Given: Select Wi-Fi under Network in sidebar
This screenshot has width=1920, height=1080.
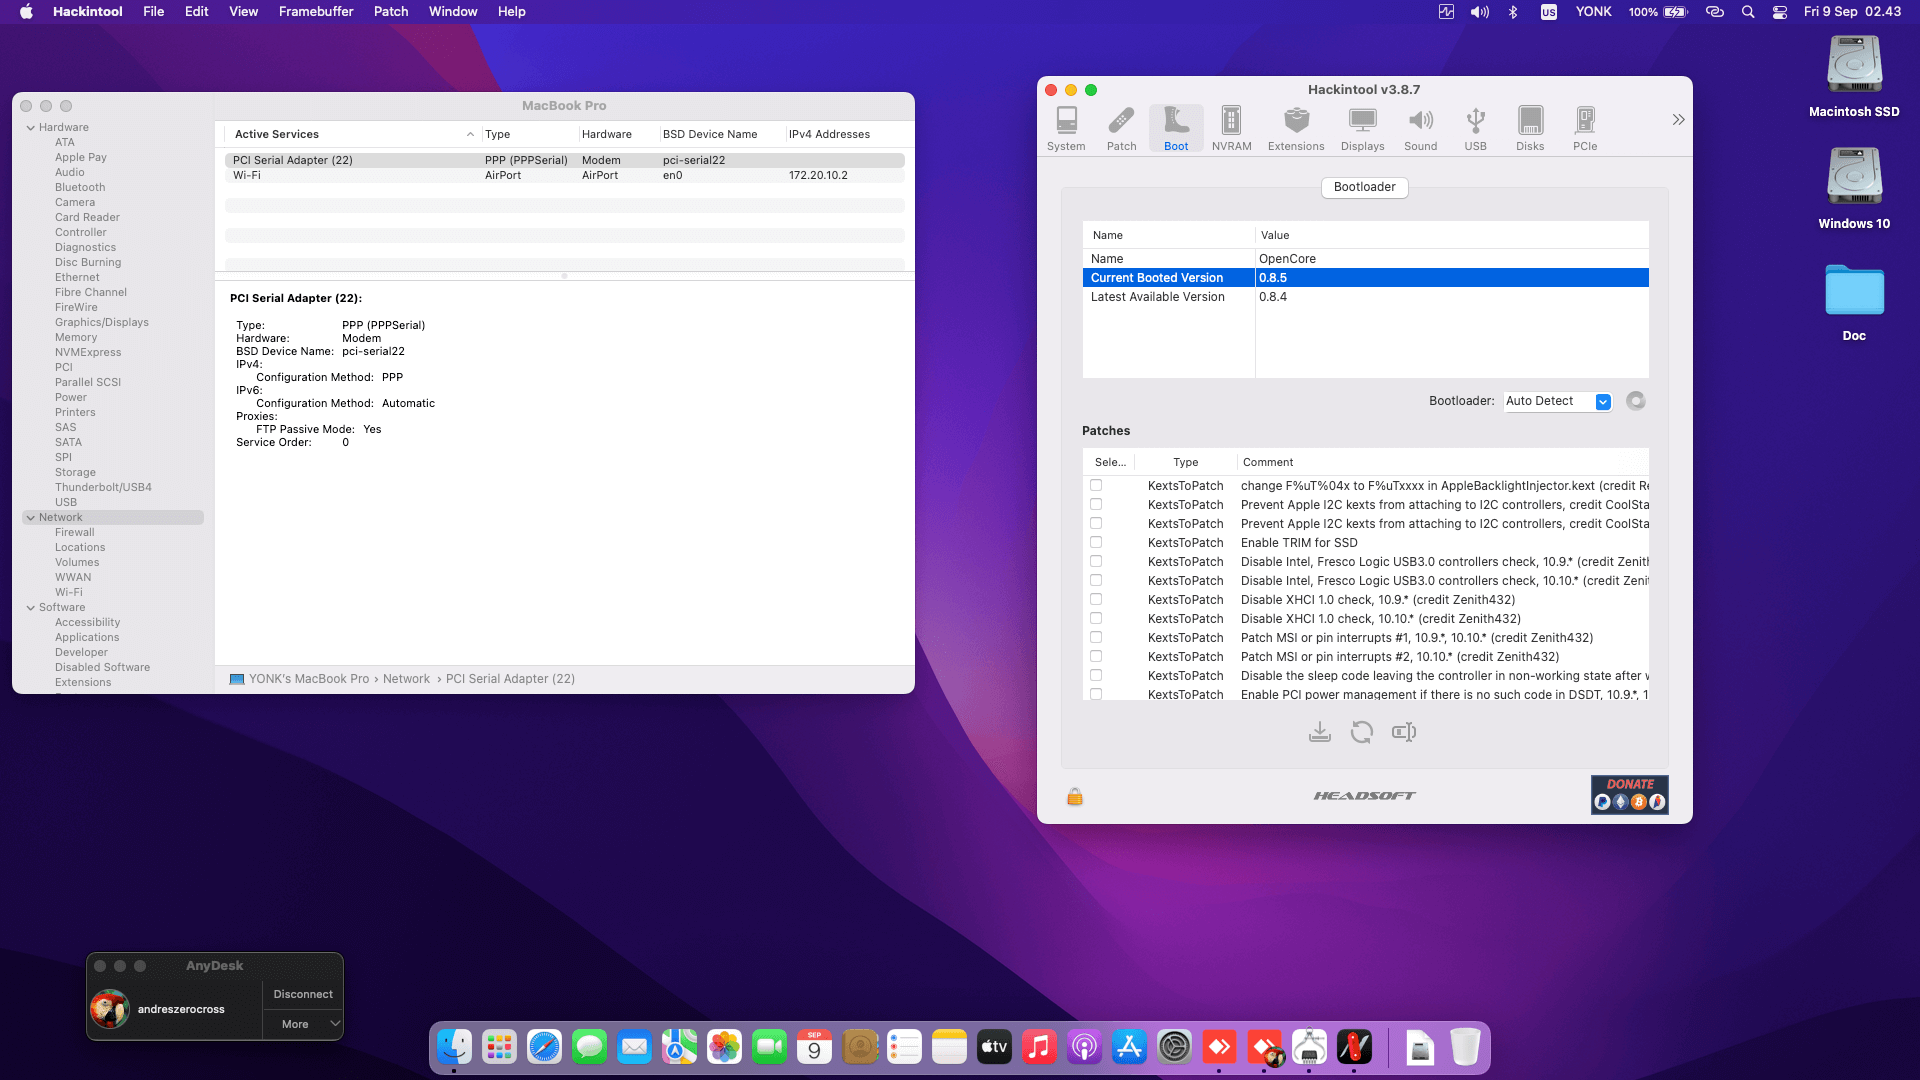Looking at the screenshot, I should [69, 592].
